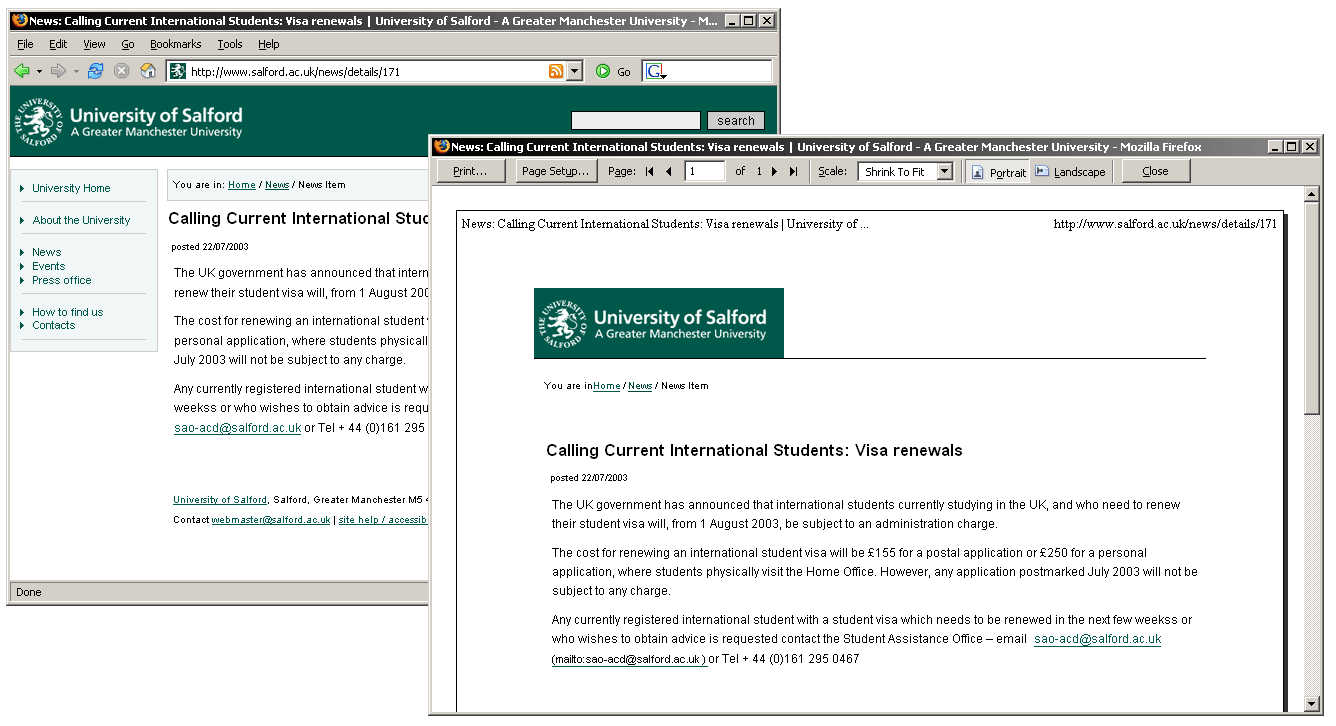Open the Contacts sidebar link
Viewport: 1336px width, 726px height.
(x=53, y=325)
